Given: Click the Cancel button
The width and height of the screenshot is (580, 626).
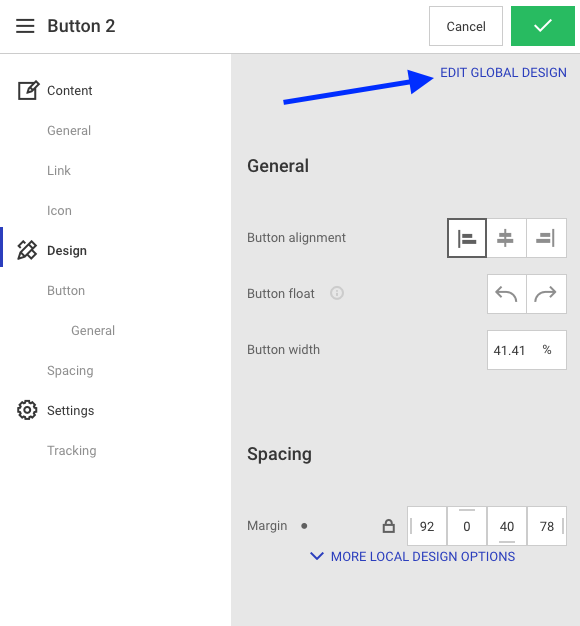Looking at the screenshot, I should [x=466, y=26].
